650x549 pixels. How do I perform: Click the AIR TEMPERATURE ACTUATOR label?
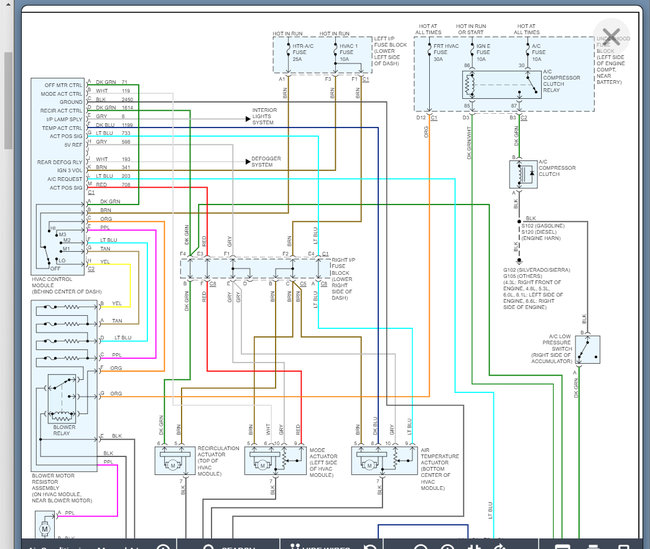pyautogui.click(x=439, y=469)
